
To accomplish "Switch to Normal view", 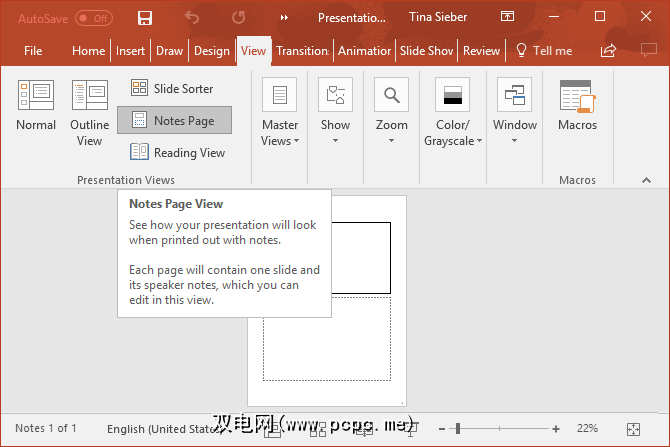I will 36,106.
